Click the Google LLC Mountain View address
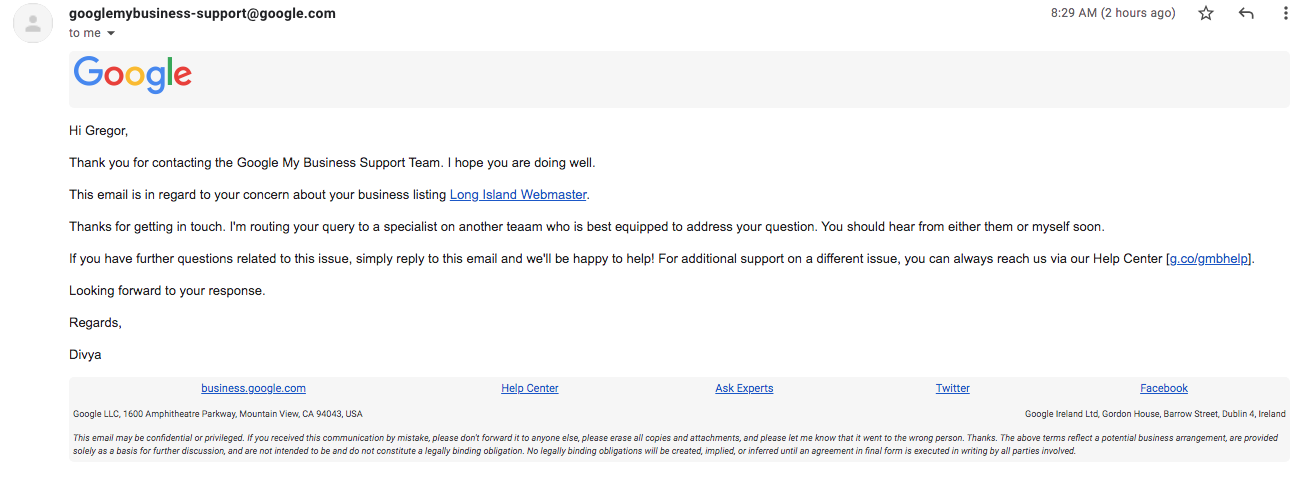 [x=218, y=414]
